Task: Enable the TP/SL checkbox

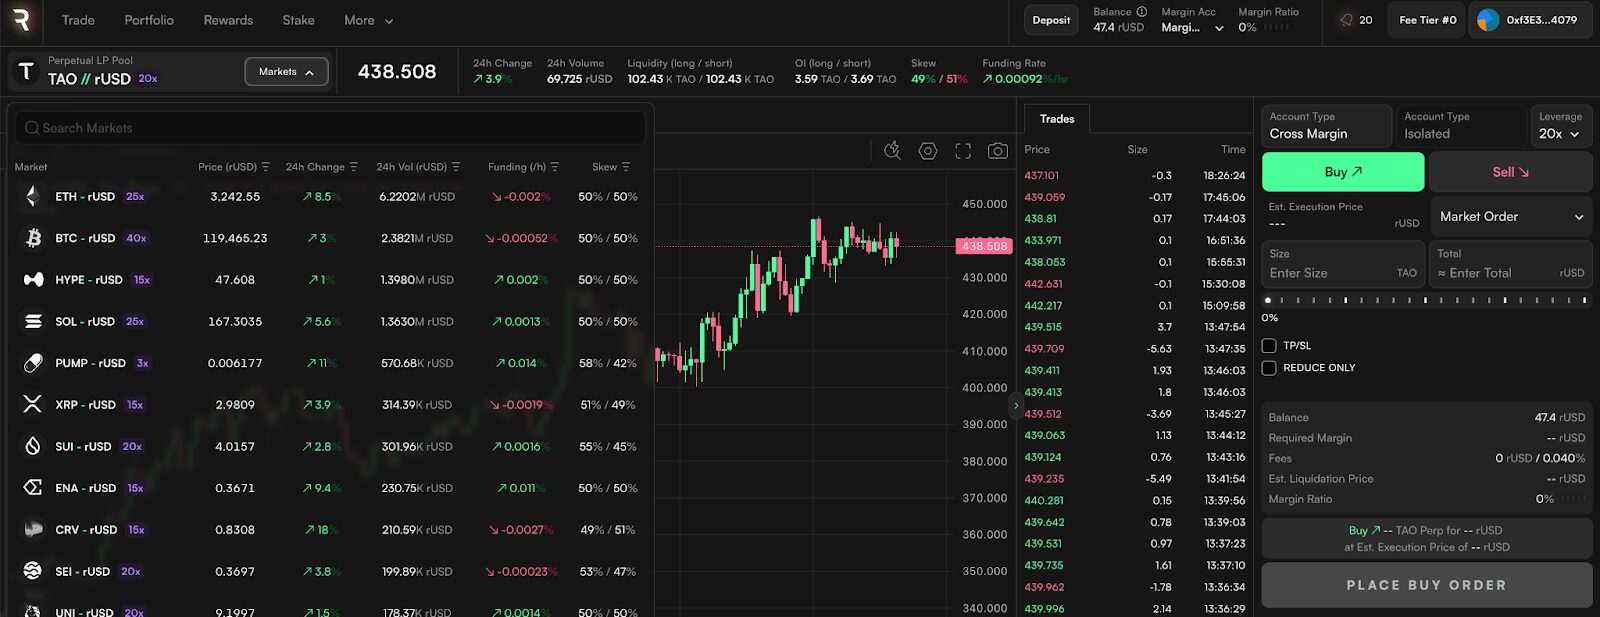Action: [x=1269, y=346]
